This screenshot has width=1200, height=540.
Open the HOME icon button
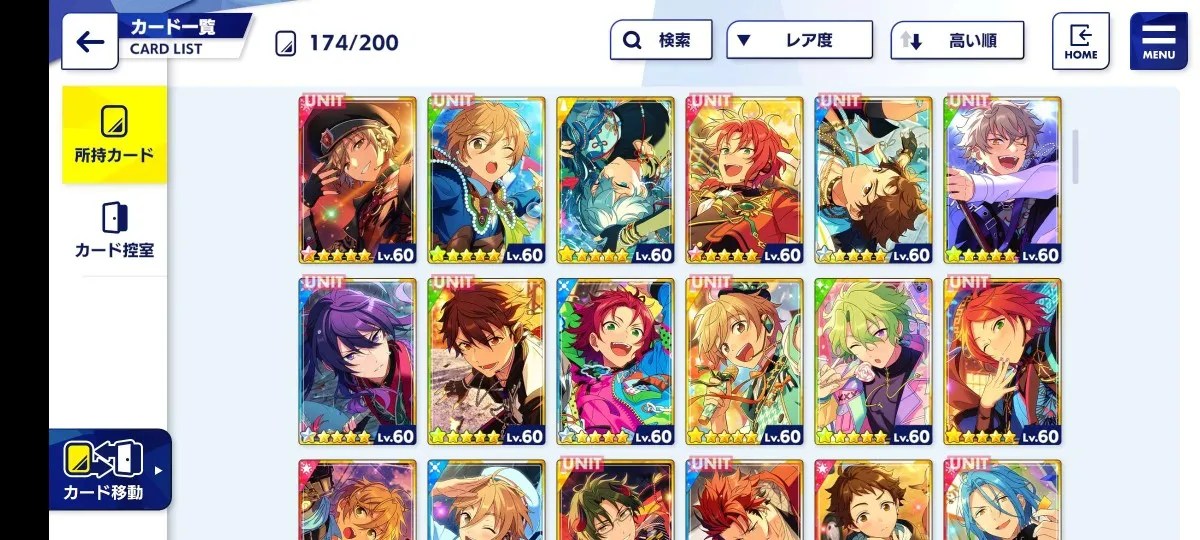tap(1081, 41)
